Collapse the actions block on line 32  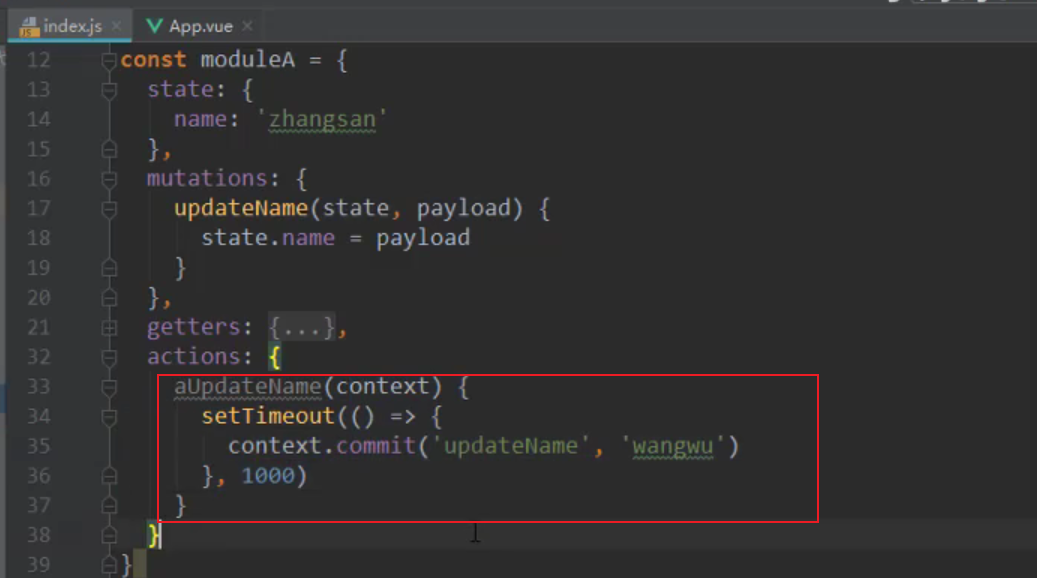coord(109,358)
